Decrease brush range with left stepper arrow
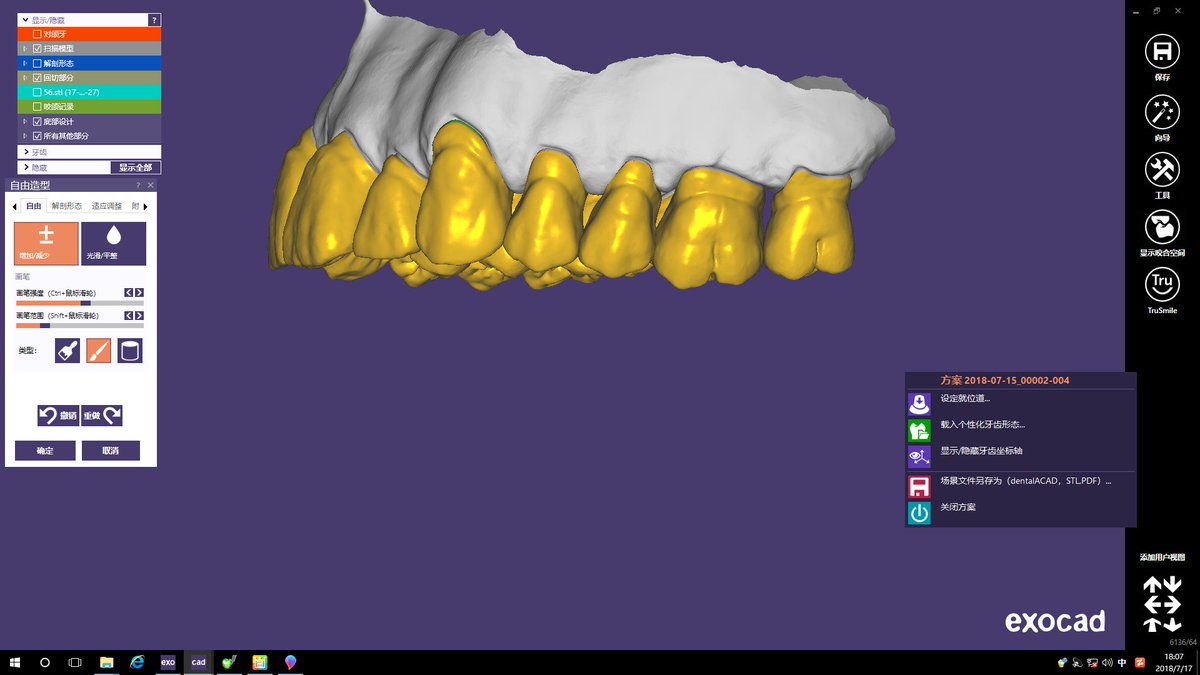Image resolution: width=1200 pixels, height=675 pixels. tap(128, 315)
